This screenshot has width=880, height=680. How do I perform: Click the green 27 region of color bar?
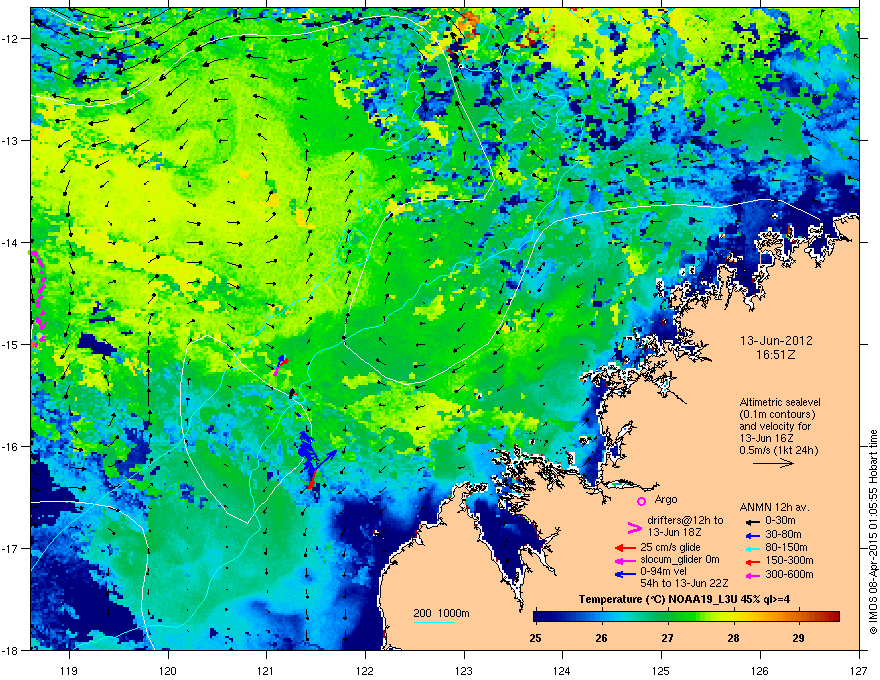coord(667,617)
